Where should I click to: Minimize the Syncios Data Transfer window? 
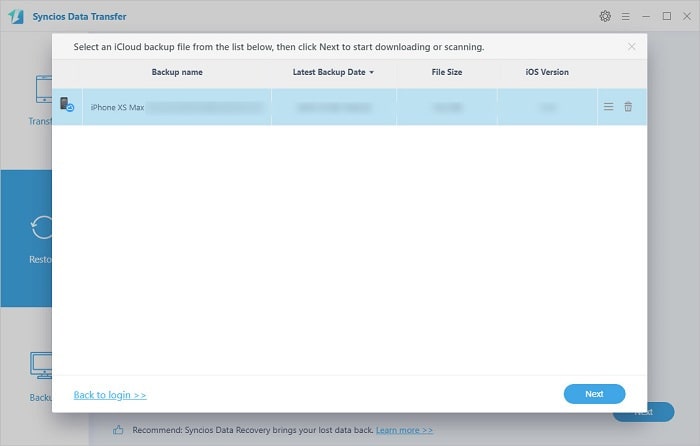pos(646,16)
